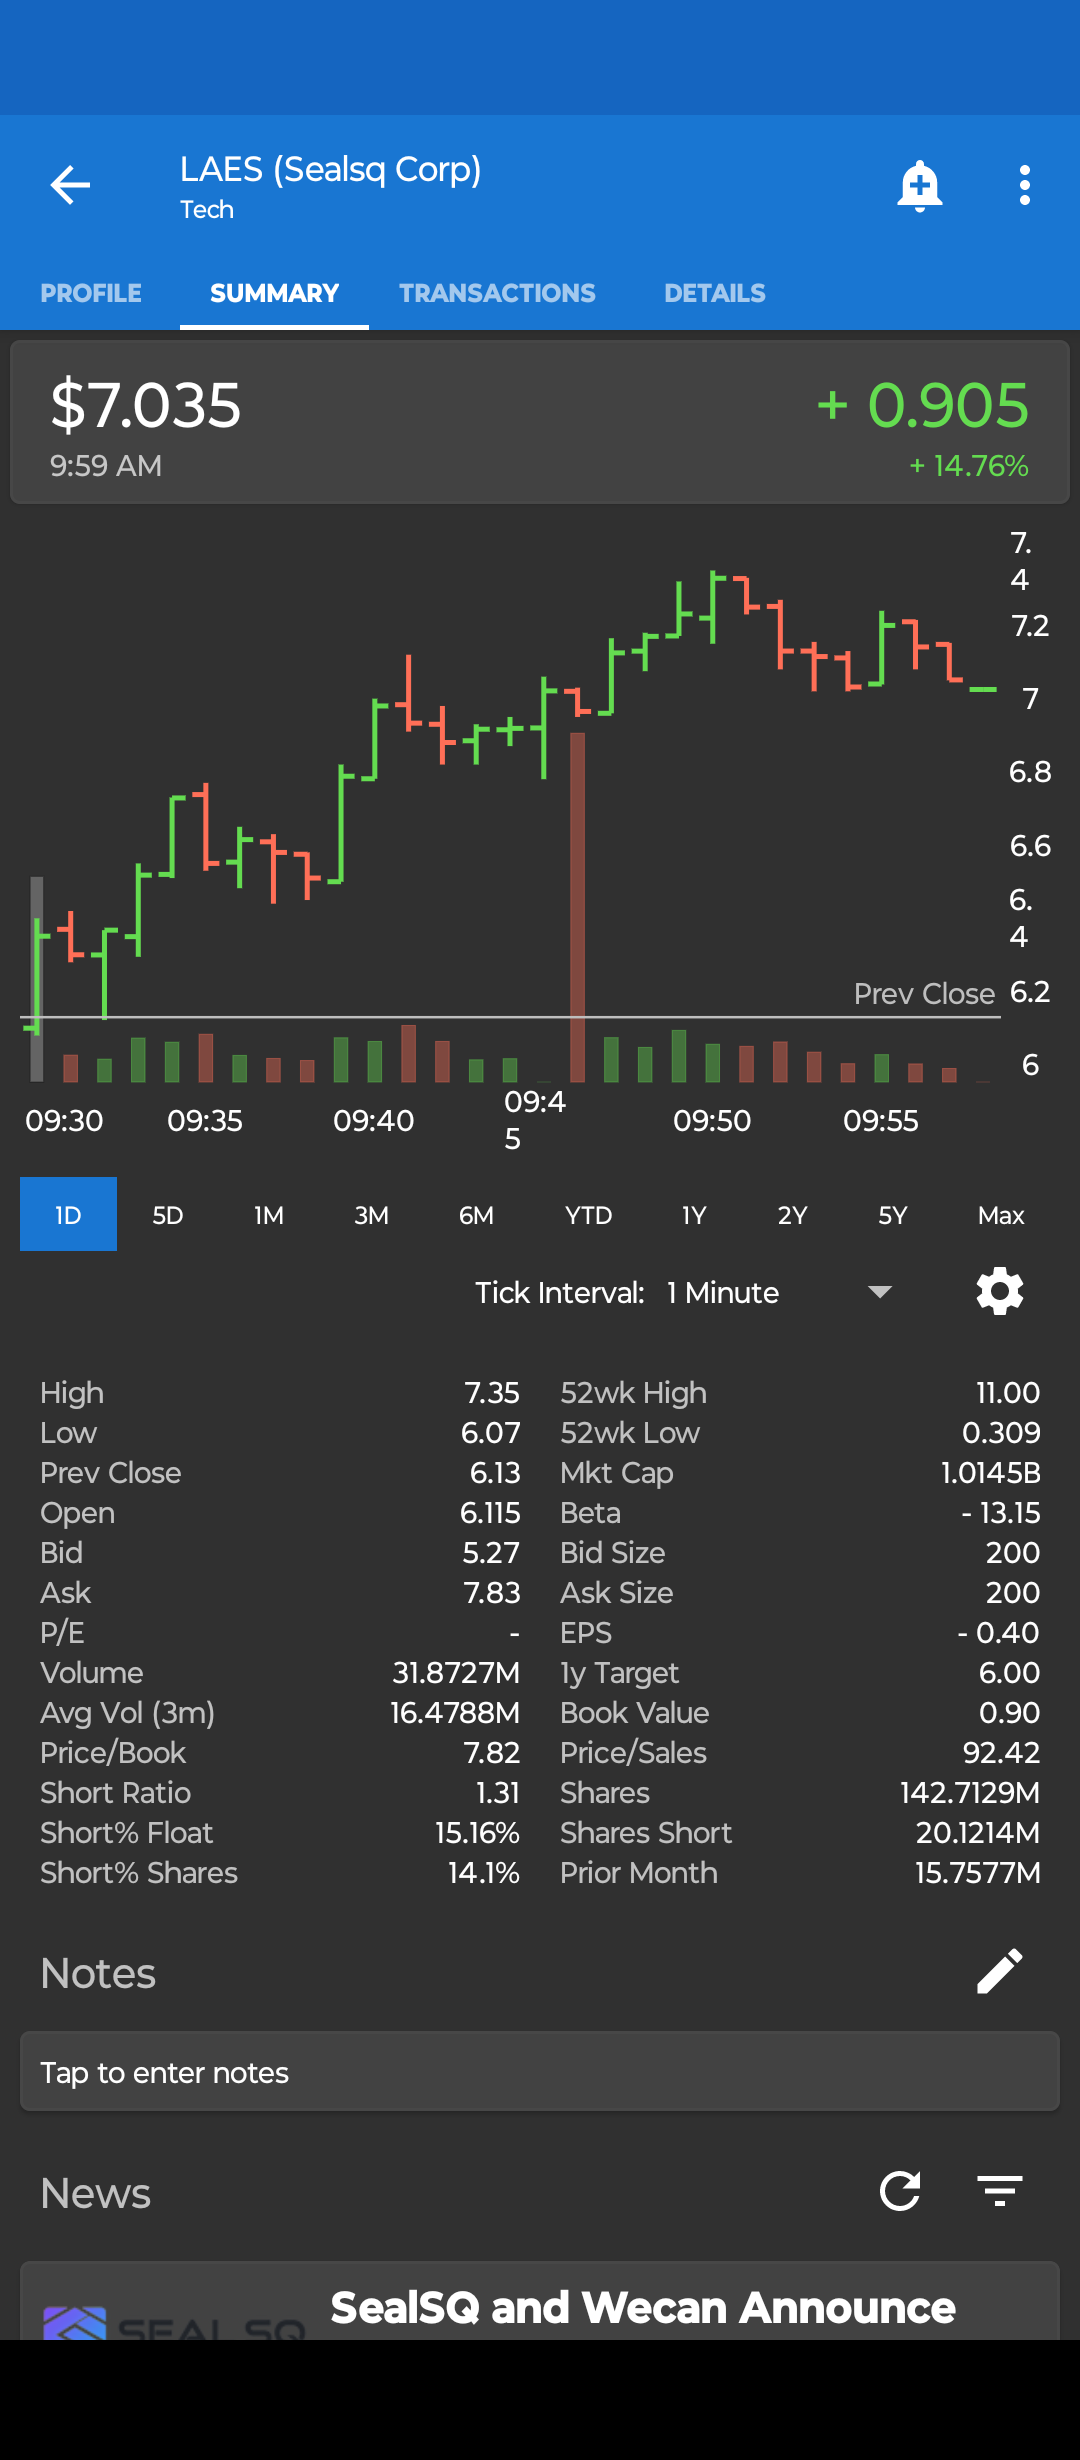Switch to the TRANSACTIONS tab
Viewport: 1080px width, 2460px height.
tap(497, 293)
